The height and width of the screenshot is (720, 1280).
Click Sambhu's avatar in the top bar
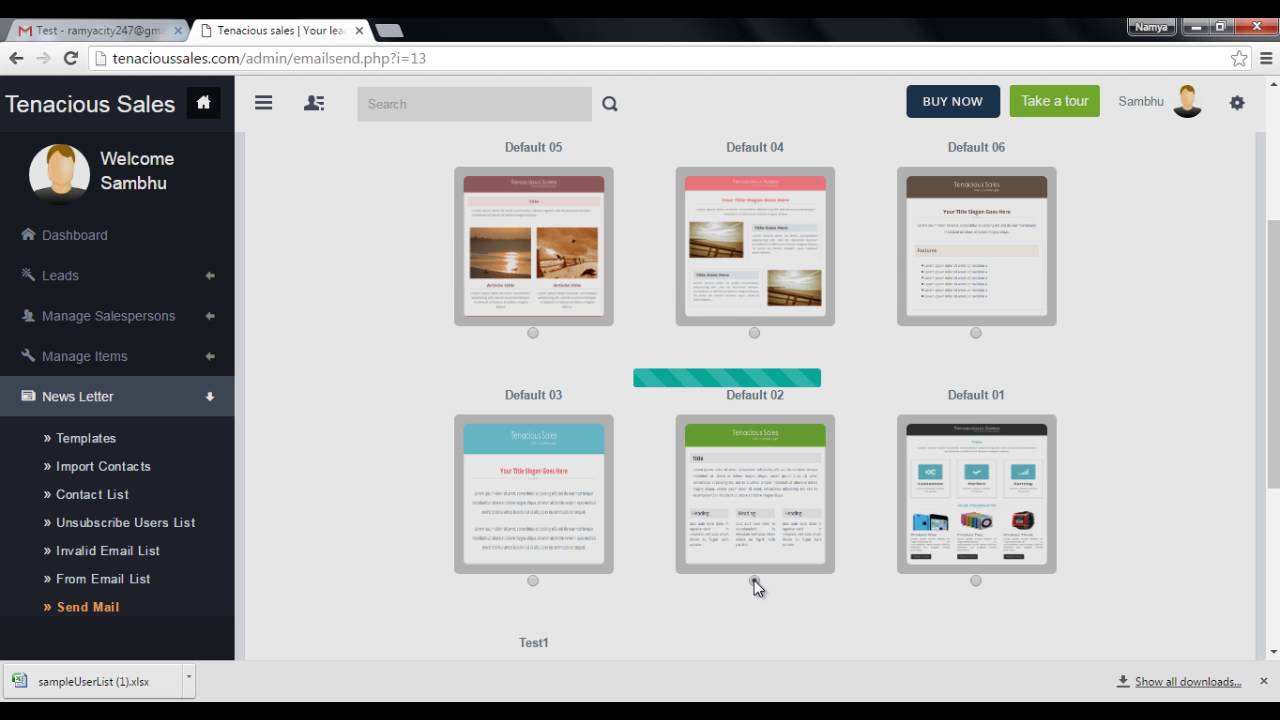[x=1187, y=101]
